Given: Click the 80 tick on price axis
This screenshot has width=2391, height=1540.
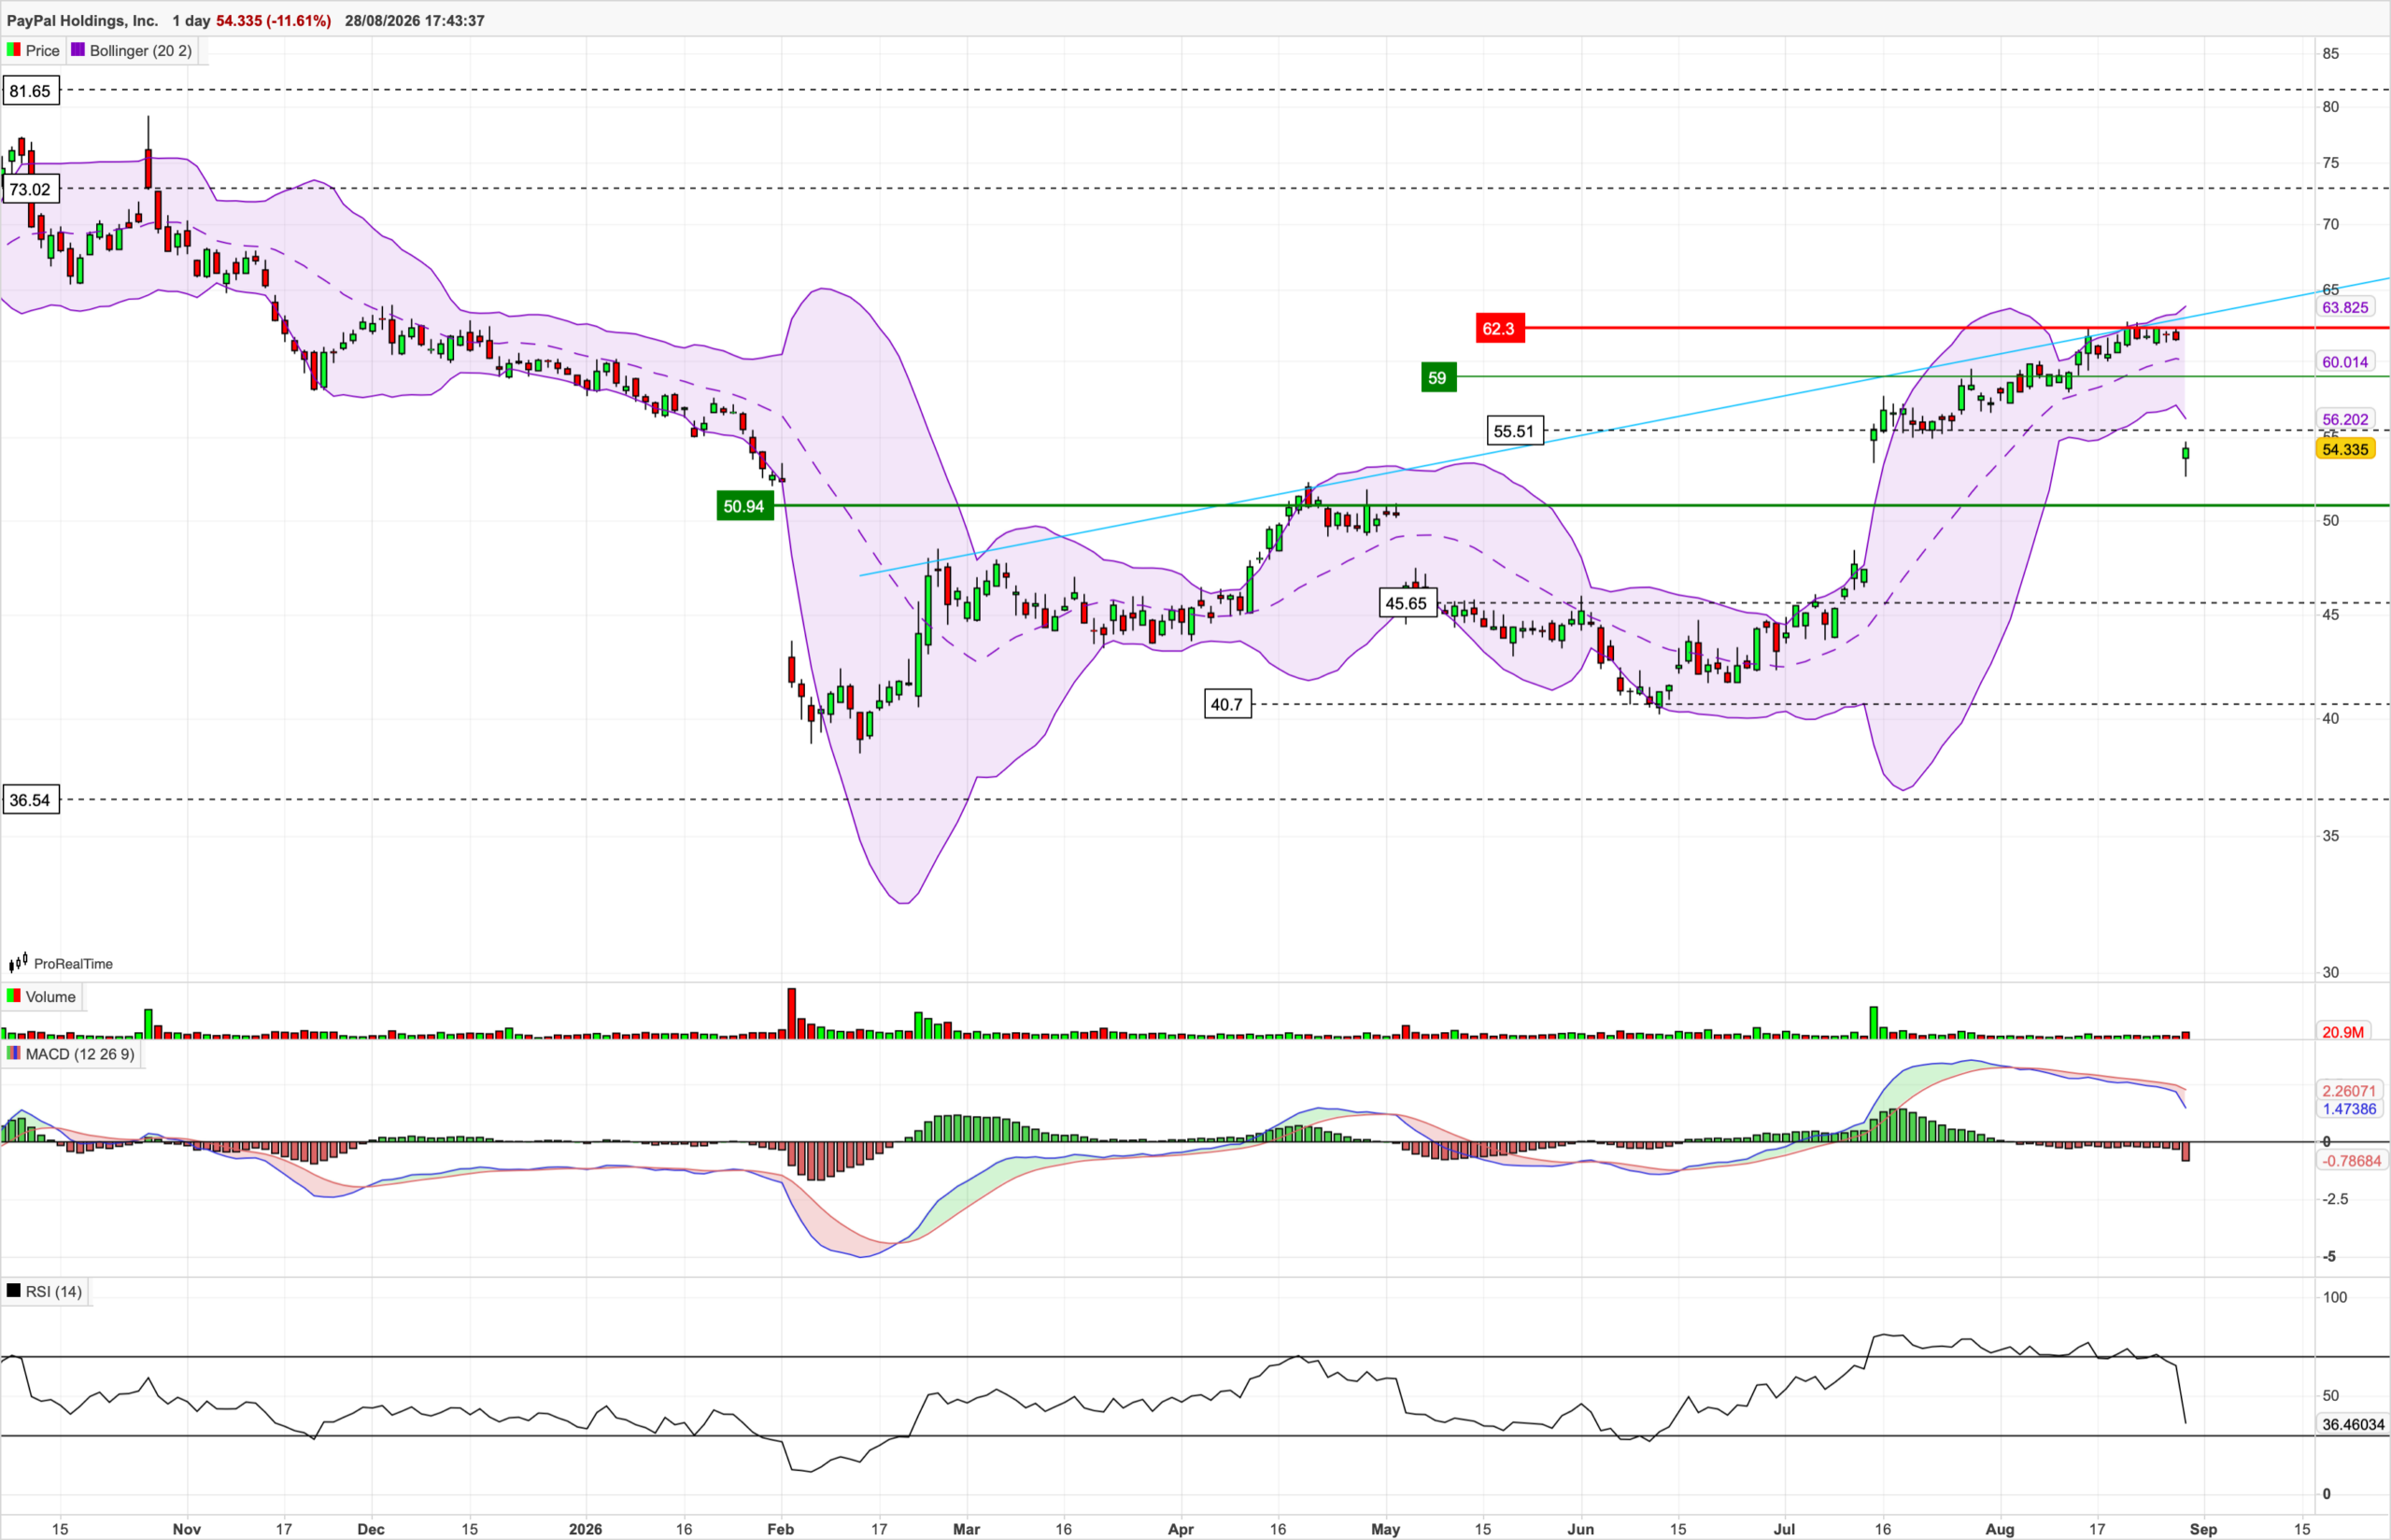Looking at the screenshot, I should coord(2331,107).
